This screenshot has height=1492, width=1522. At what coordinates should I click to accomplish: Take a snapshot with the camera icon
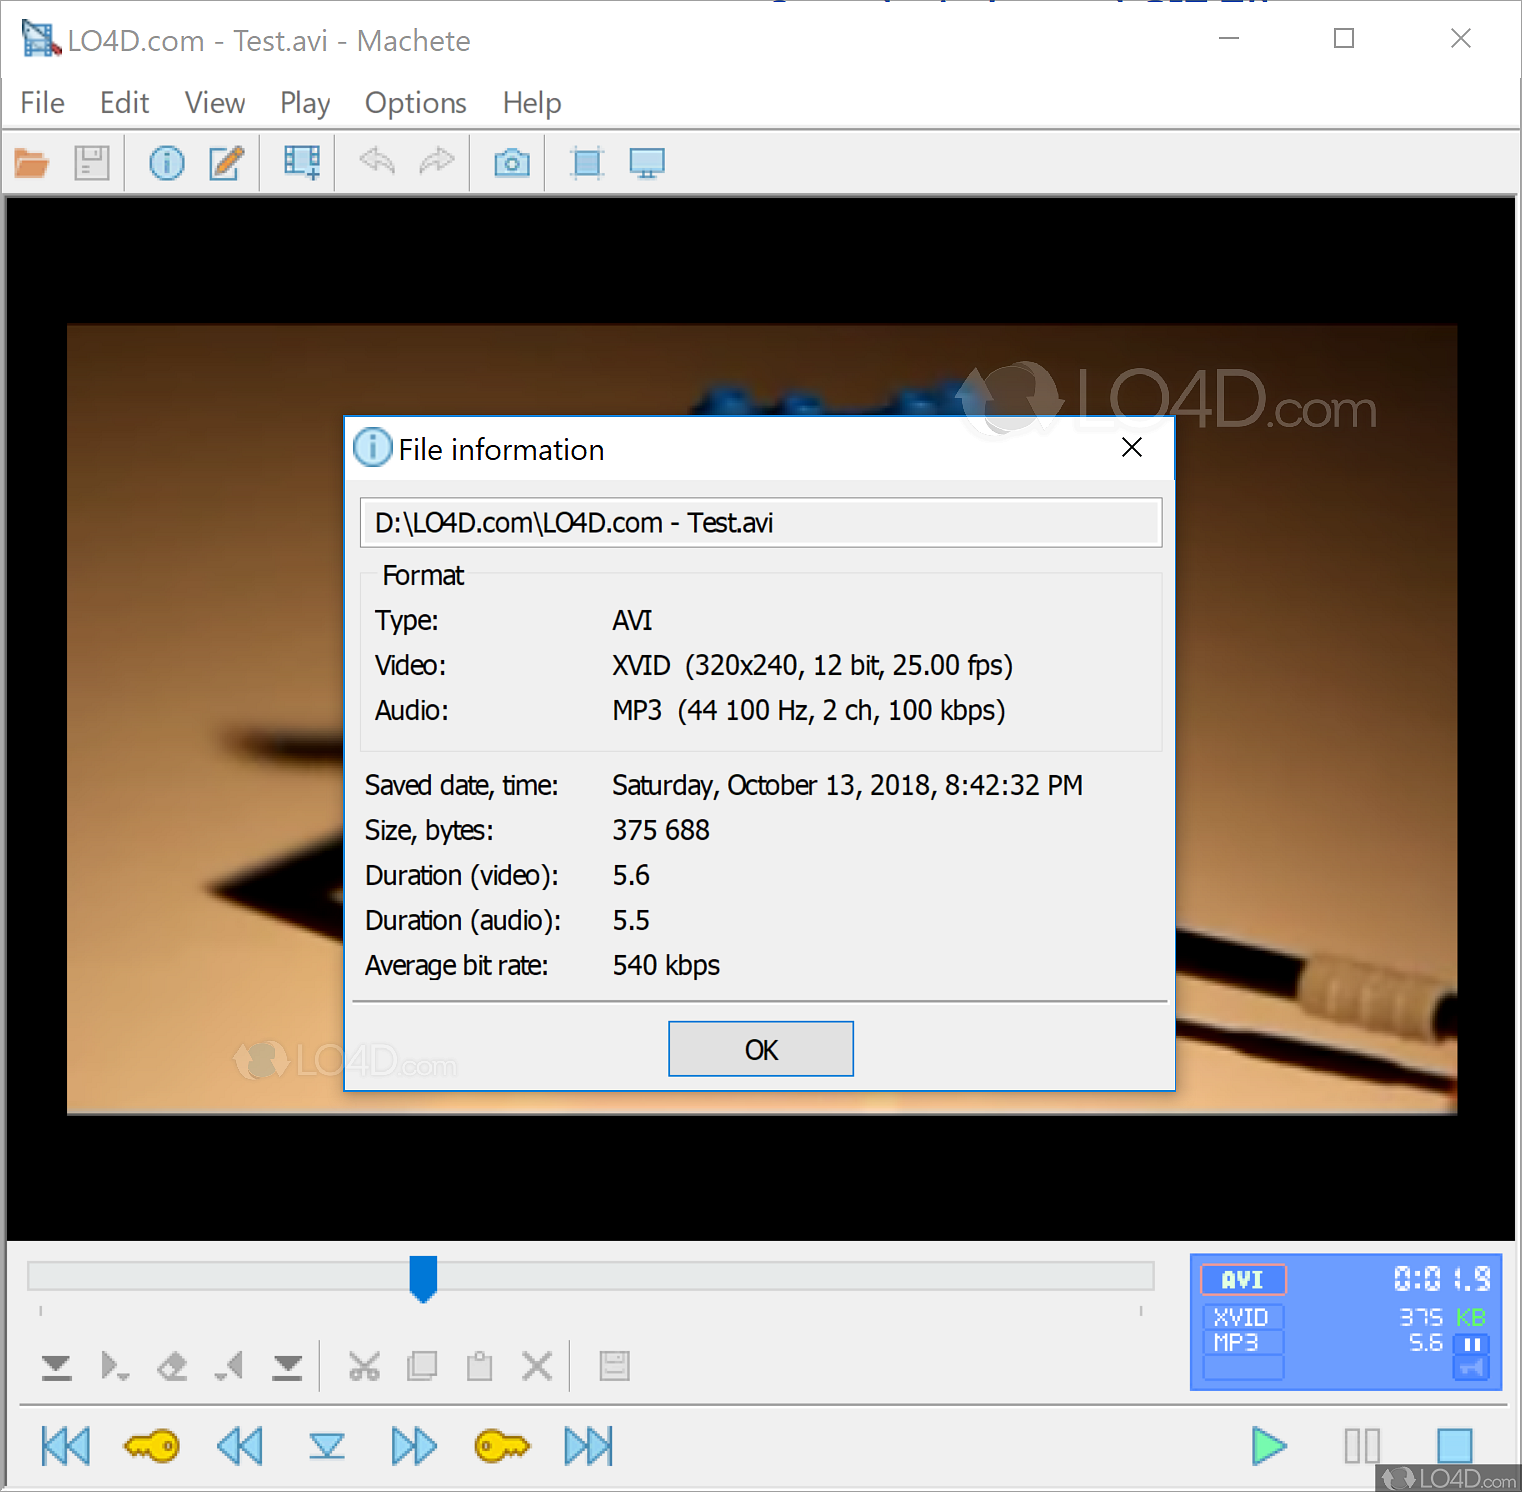511,162
